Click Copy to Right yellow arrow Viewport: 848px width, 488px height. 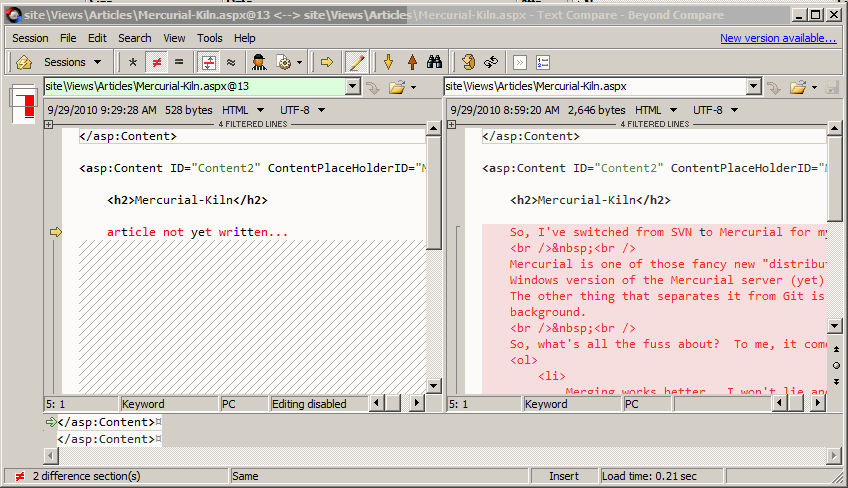coord(327,62)
